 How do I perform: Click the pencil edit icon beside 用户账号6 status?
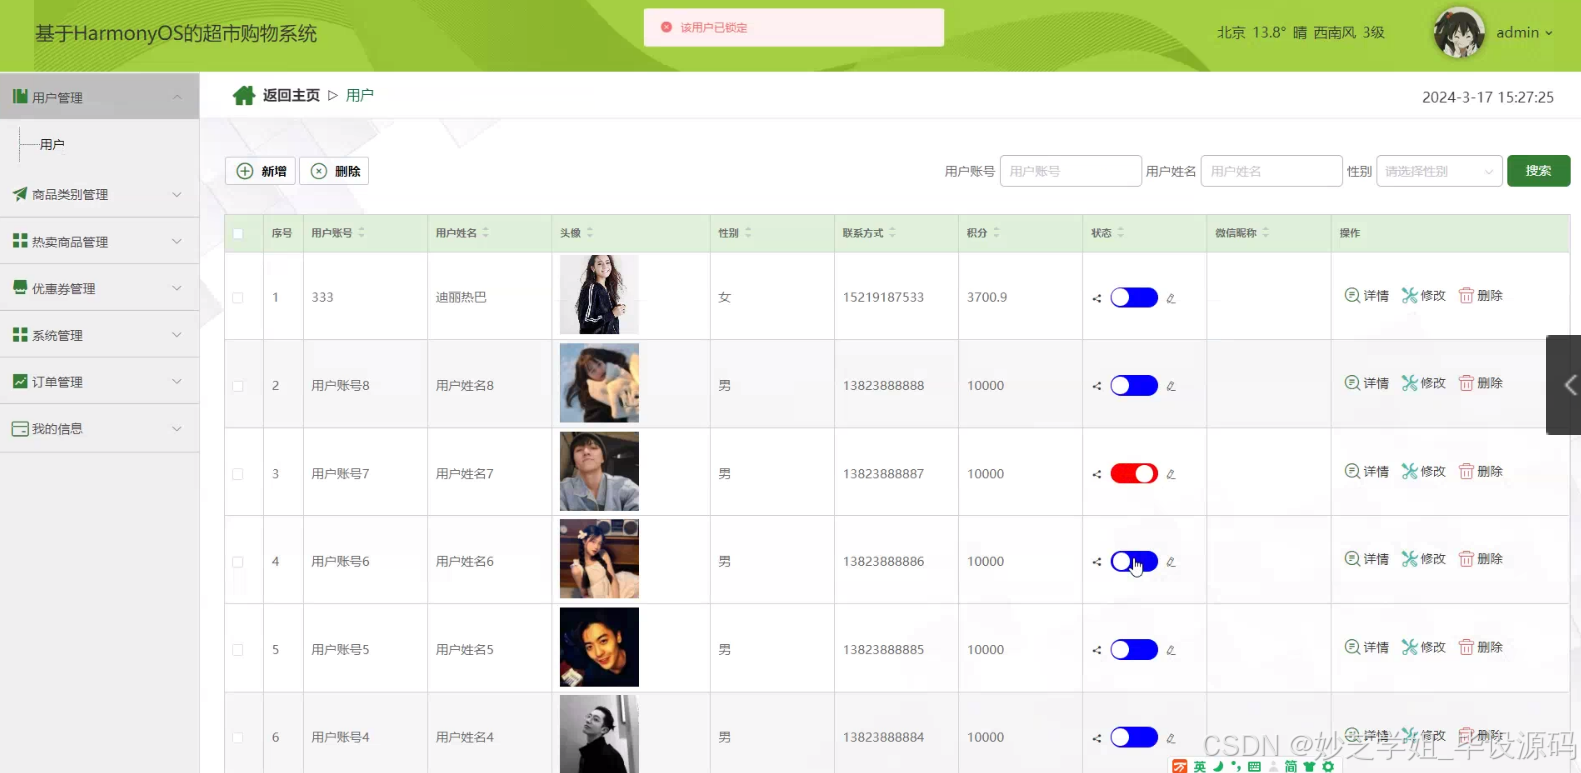coord(1170,562)
